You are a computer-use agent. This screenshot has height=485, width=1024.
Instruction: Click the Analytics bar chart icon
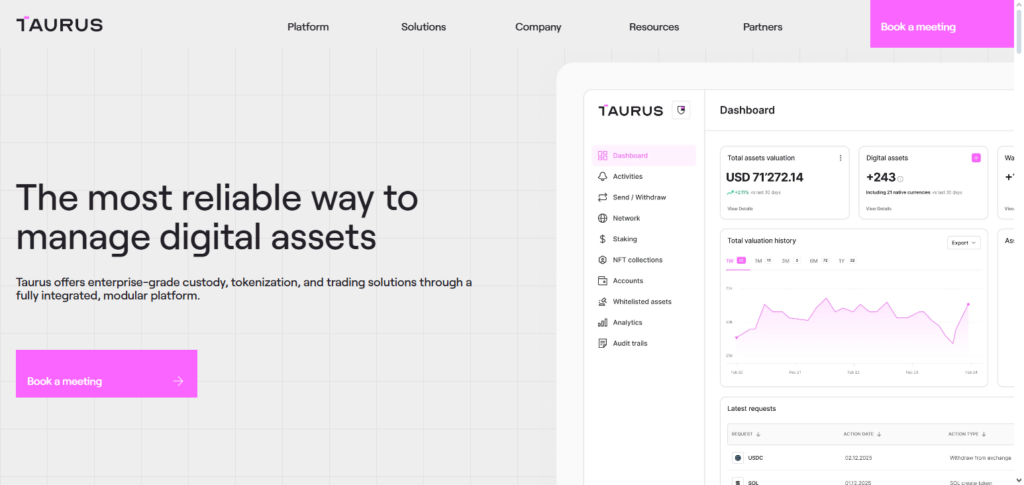click(602, 323)
